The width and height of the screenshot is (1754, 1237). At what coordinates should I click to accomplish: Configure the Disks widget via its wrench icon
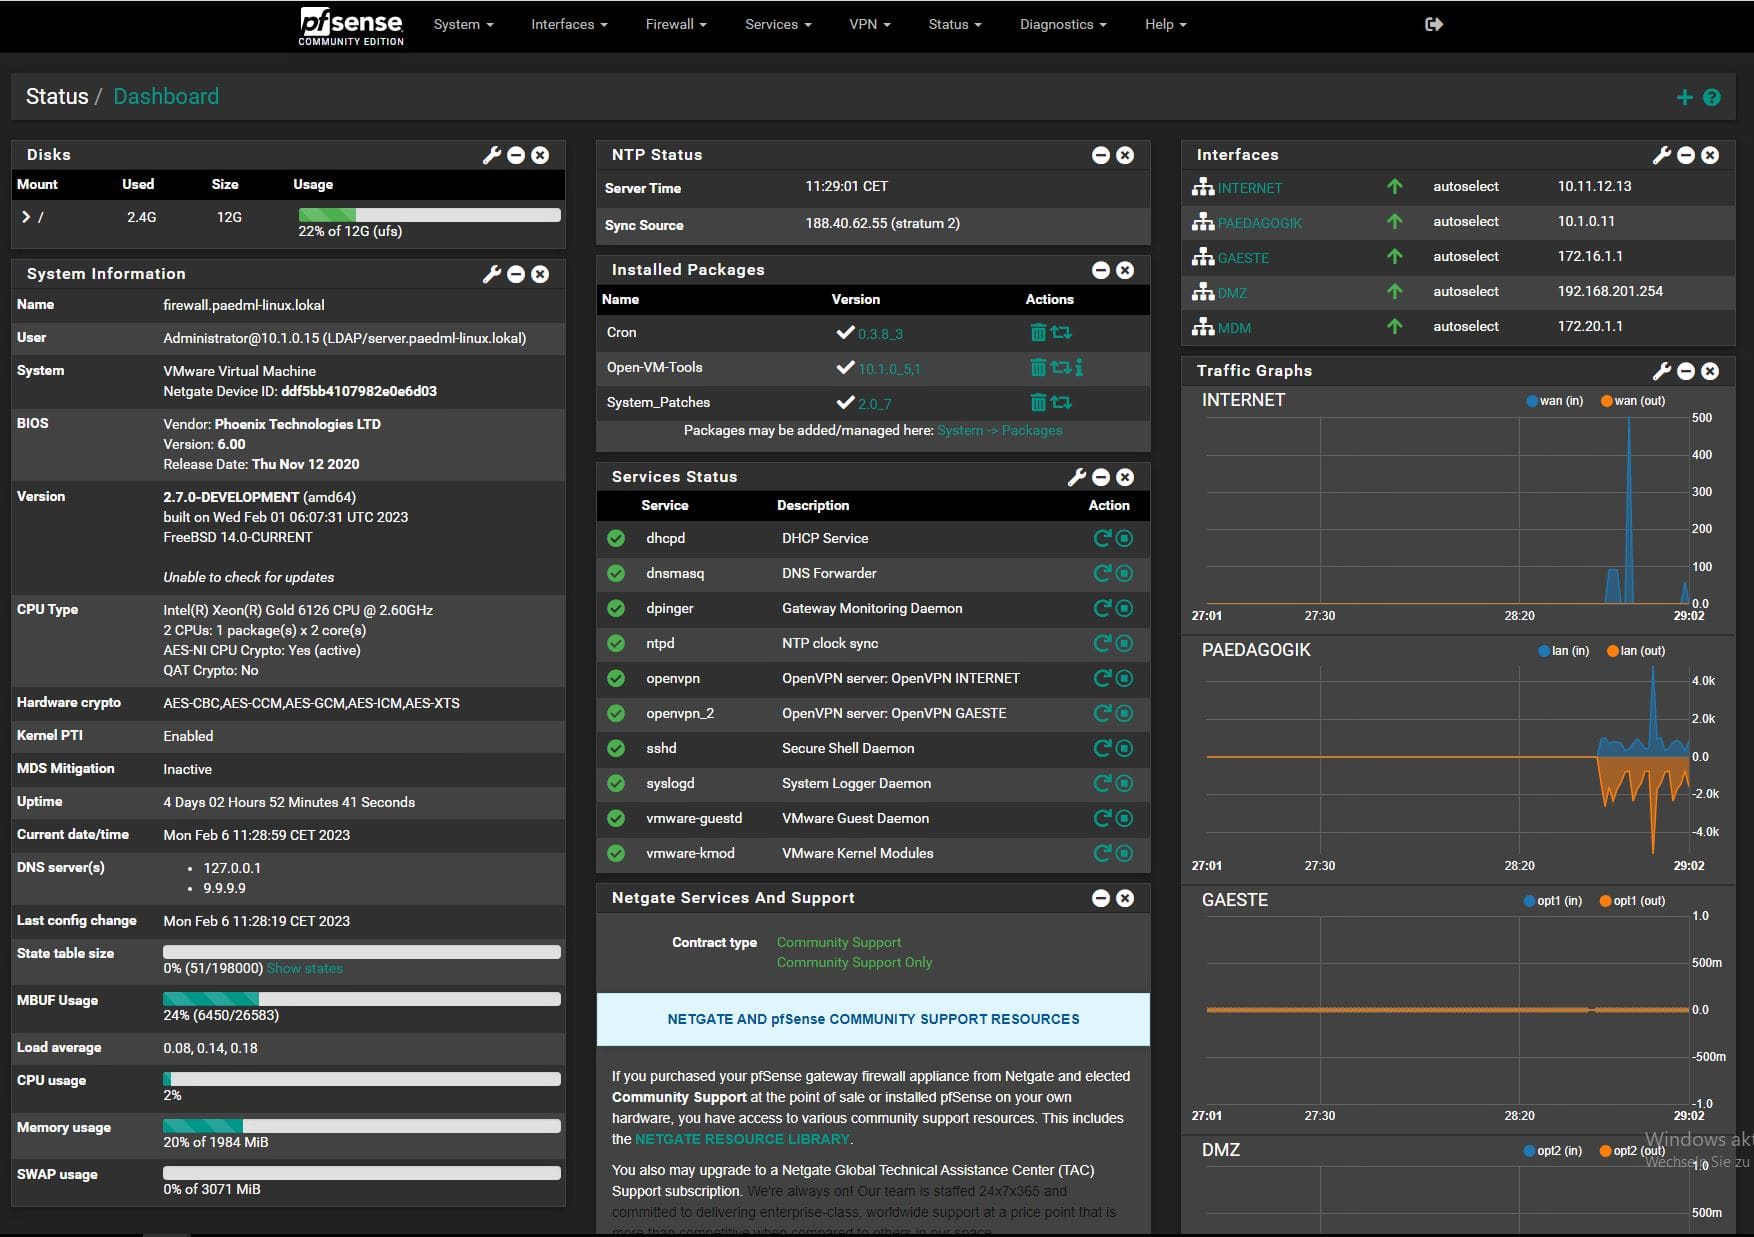coord(492,155)
